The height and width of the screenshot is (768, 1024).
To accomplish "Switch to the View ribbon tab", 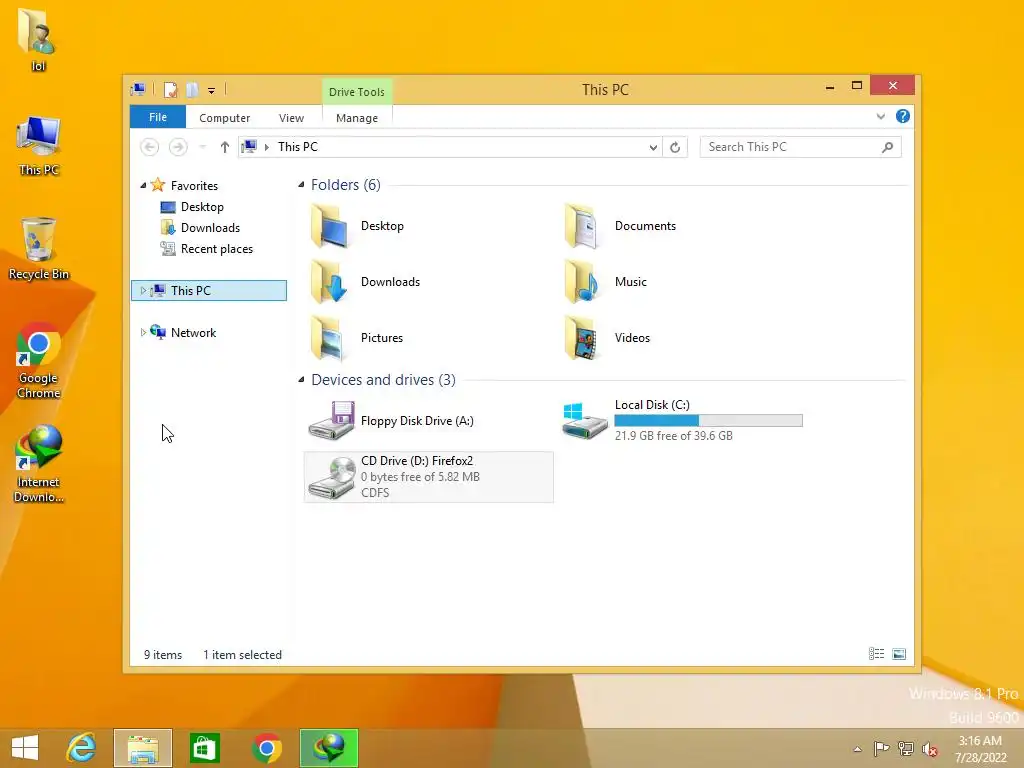I will point(291,118).
